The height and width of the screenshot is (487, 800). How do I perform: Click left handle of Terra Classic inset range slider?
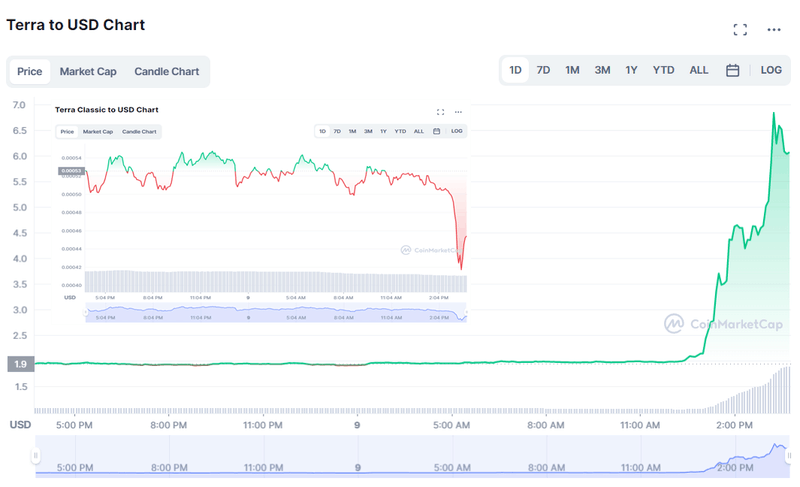click(x=86, y=312)
